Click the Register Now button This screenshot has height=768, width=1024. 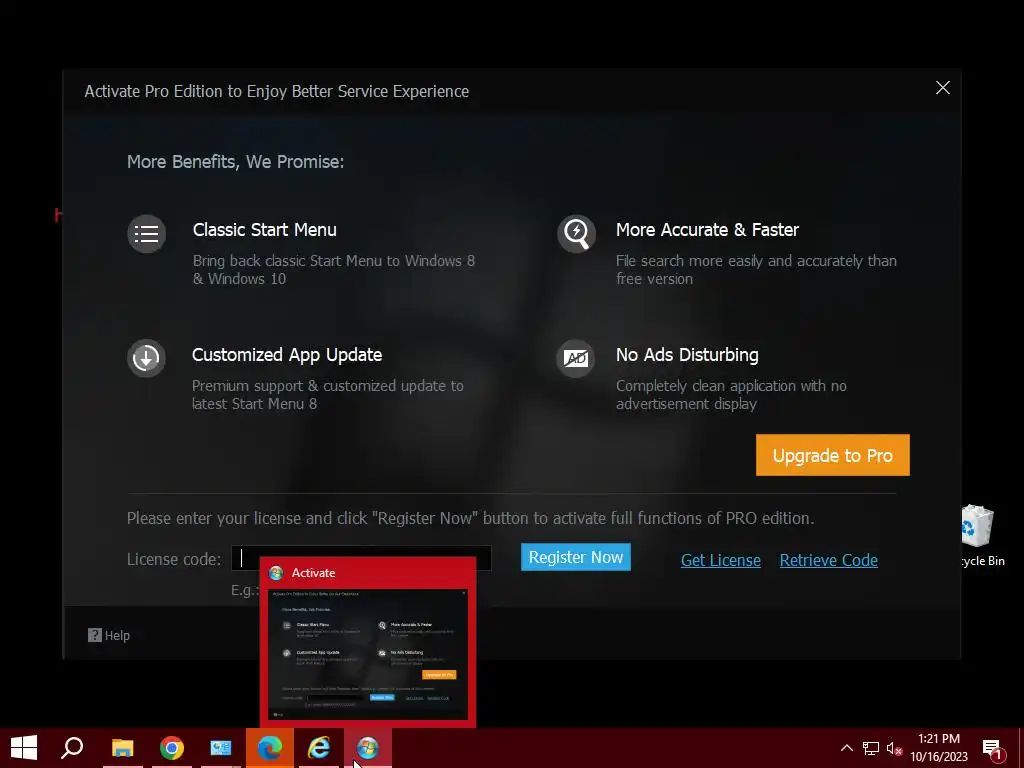[576, 557]
